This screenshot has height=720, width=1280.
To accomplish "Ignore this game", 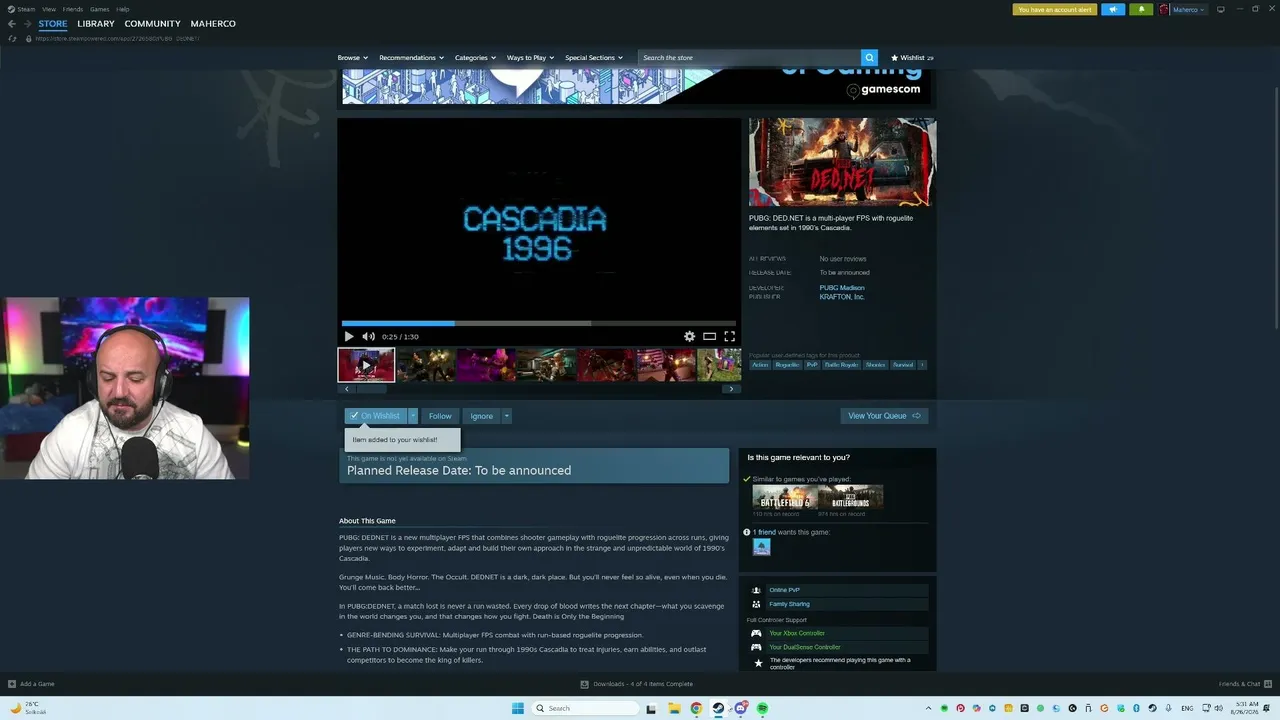I will [481, 416].
